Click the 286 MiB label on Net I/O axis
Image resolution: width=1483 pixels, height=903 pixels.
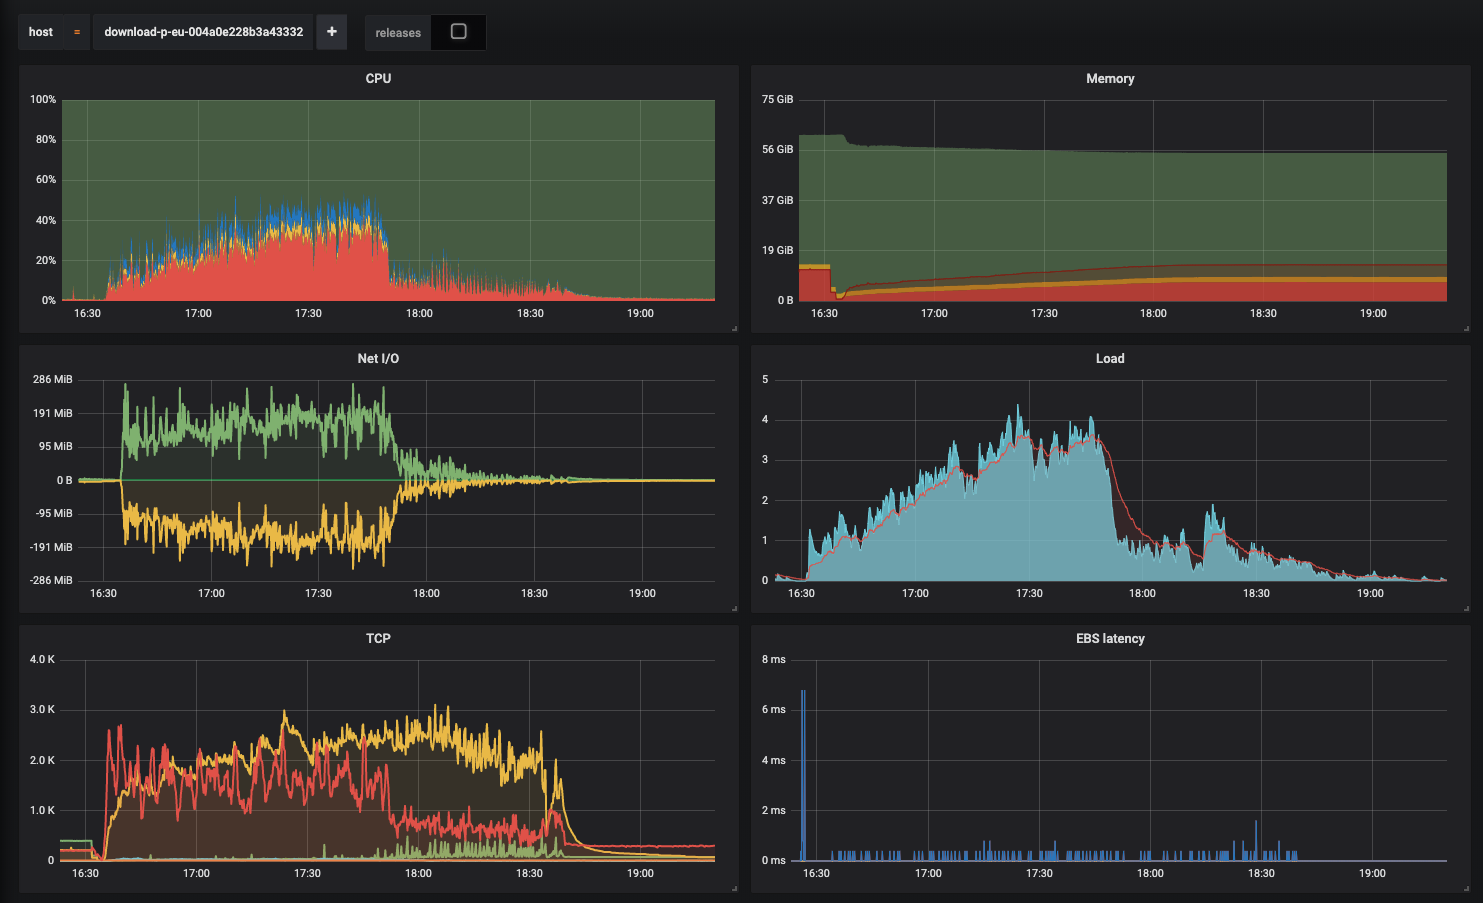(52, 380)
